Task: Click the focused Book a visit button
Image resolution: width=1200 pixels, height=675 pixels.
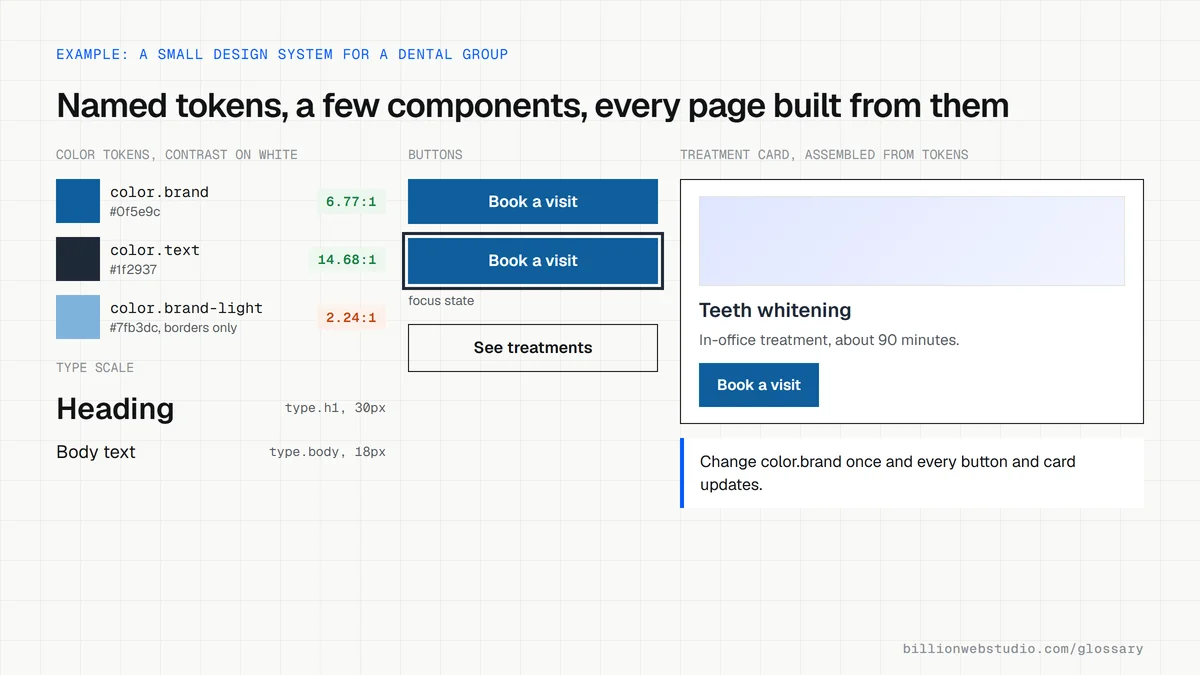Action: tap(533, 260)
